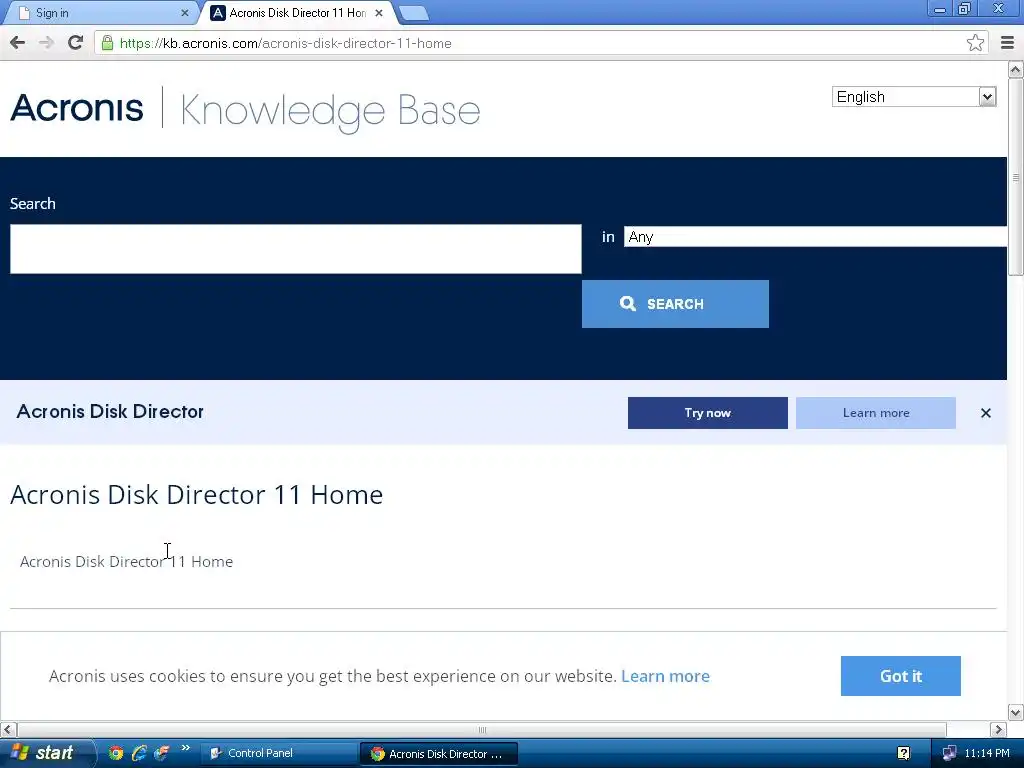Click into the Search text box
Screen dimensions: 1024x768
pos(295,249)
